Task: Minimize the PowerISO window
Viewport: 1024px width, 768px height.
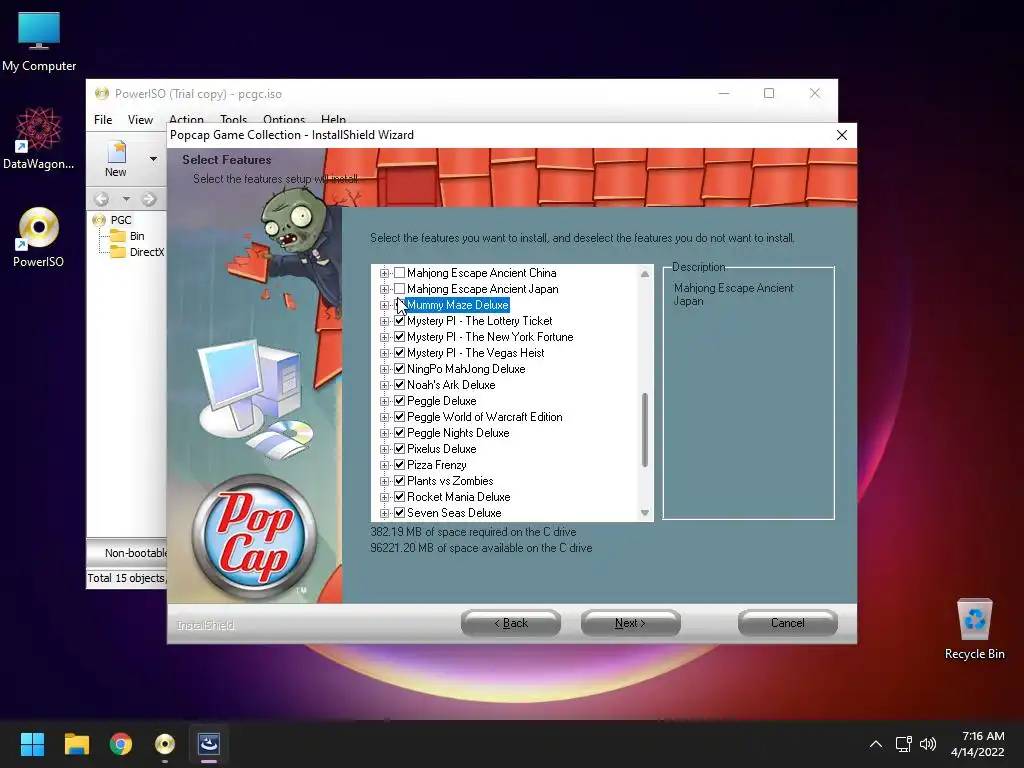Action: point(724,93)
